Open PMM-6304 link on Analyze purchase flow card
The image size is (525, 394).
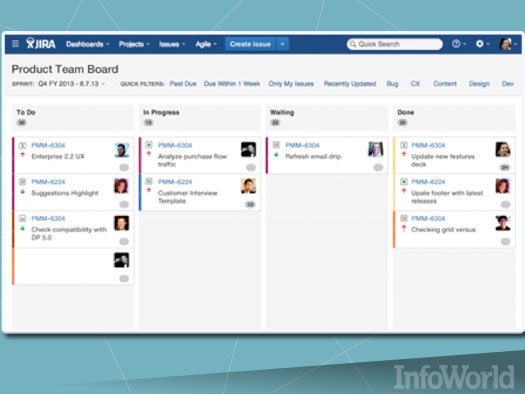[x=175, y=145]
